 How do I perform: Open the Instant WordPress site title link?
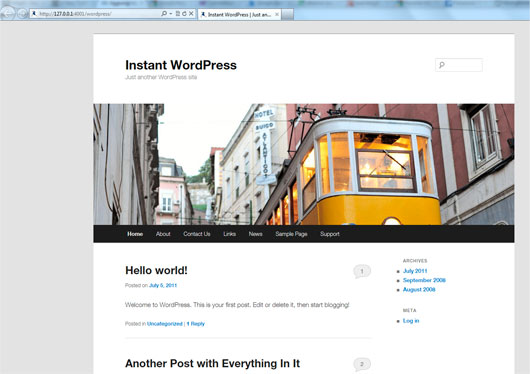[x=181, y=65]
